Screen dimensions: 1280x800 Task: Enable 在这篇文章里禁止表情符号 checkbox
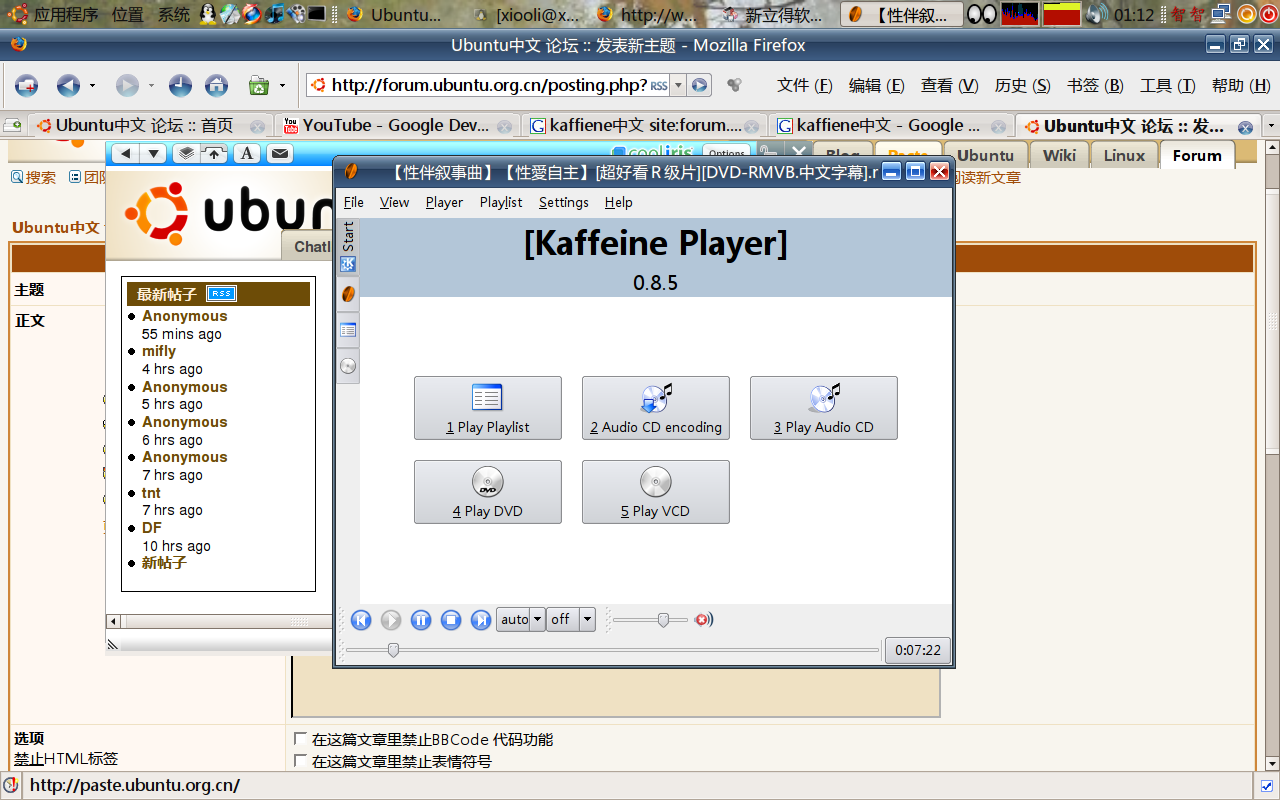300,762
